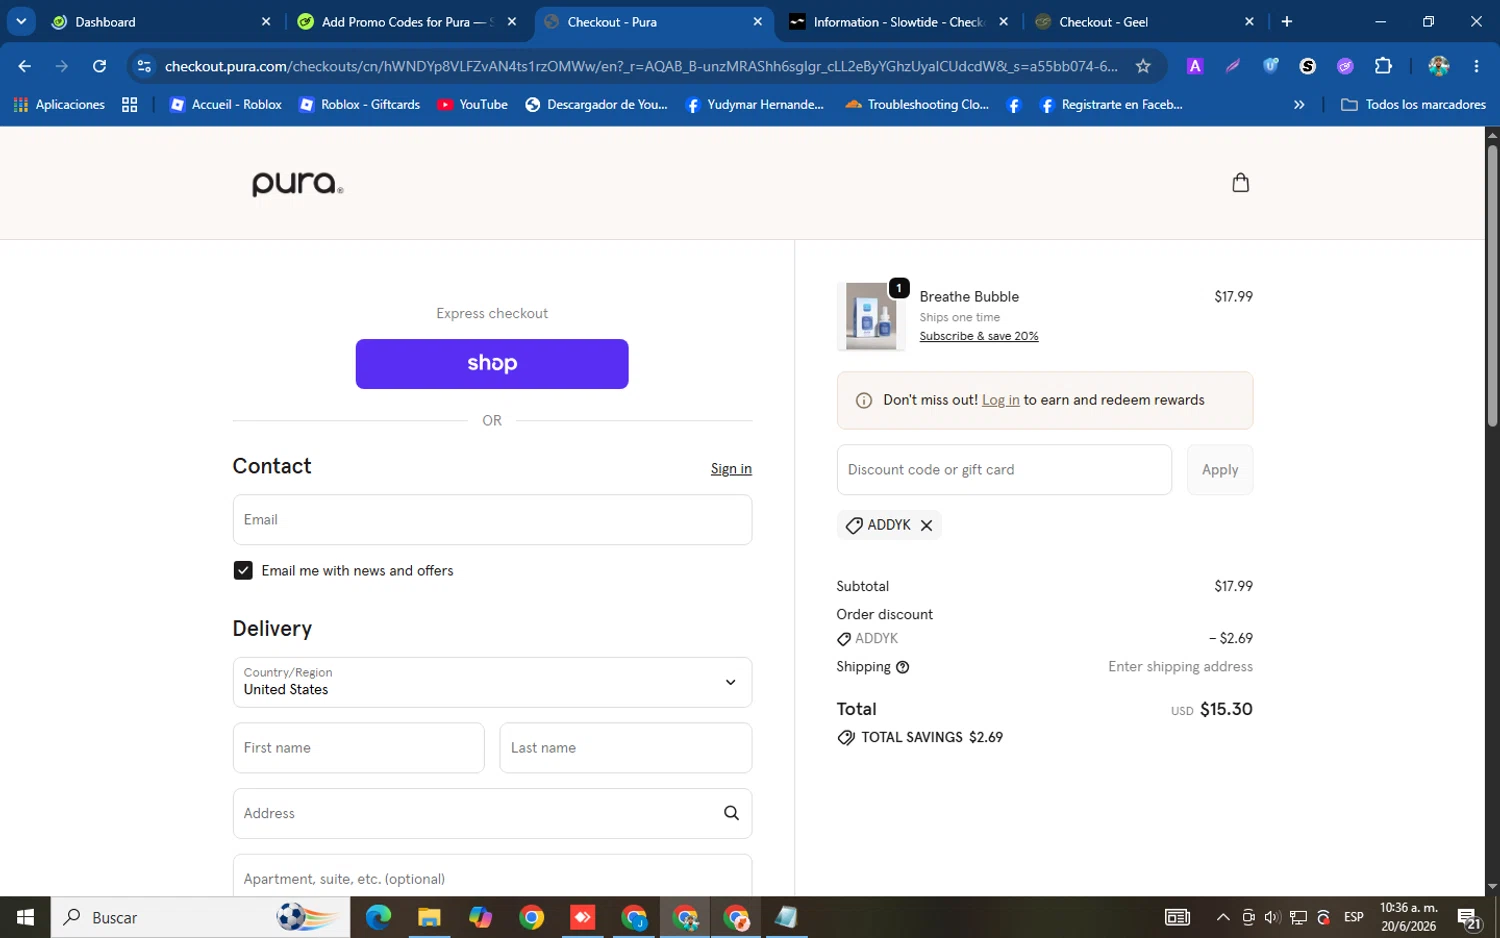This screenshot has width=1500, height=938.
Task: Open the notification center icon
Action: pos(1469,917)
